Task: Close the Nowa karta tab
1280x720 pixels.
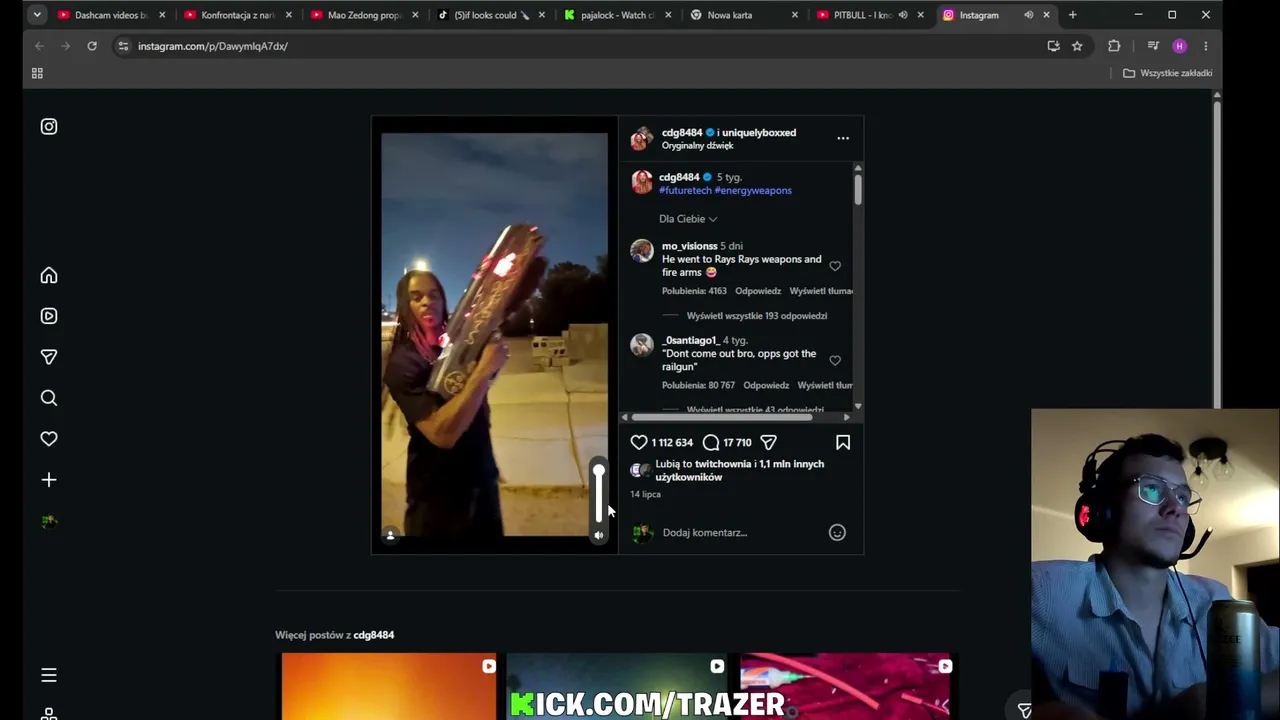Action: tap(795, 15)
